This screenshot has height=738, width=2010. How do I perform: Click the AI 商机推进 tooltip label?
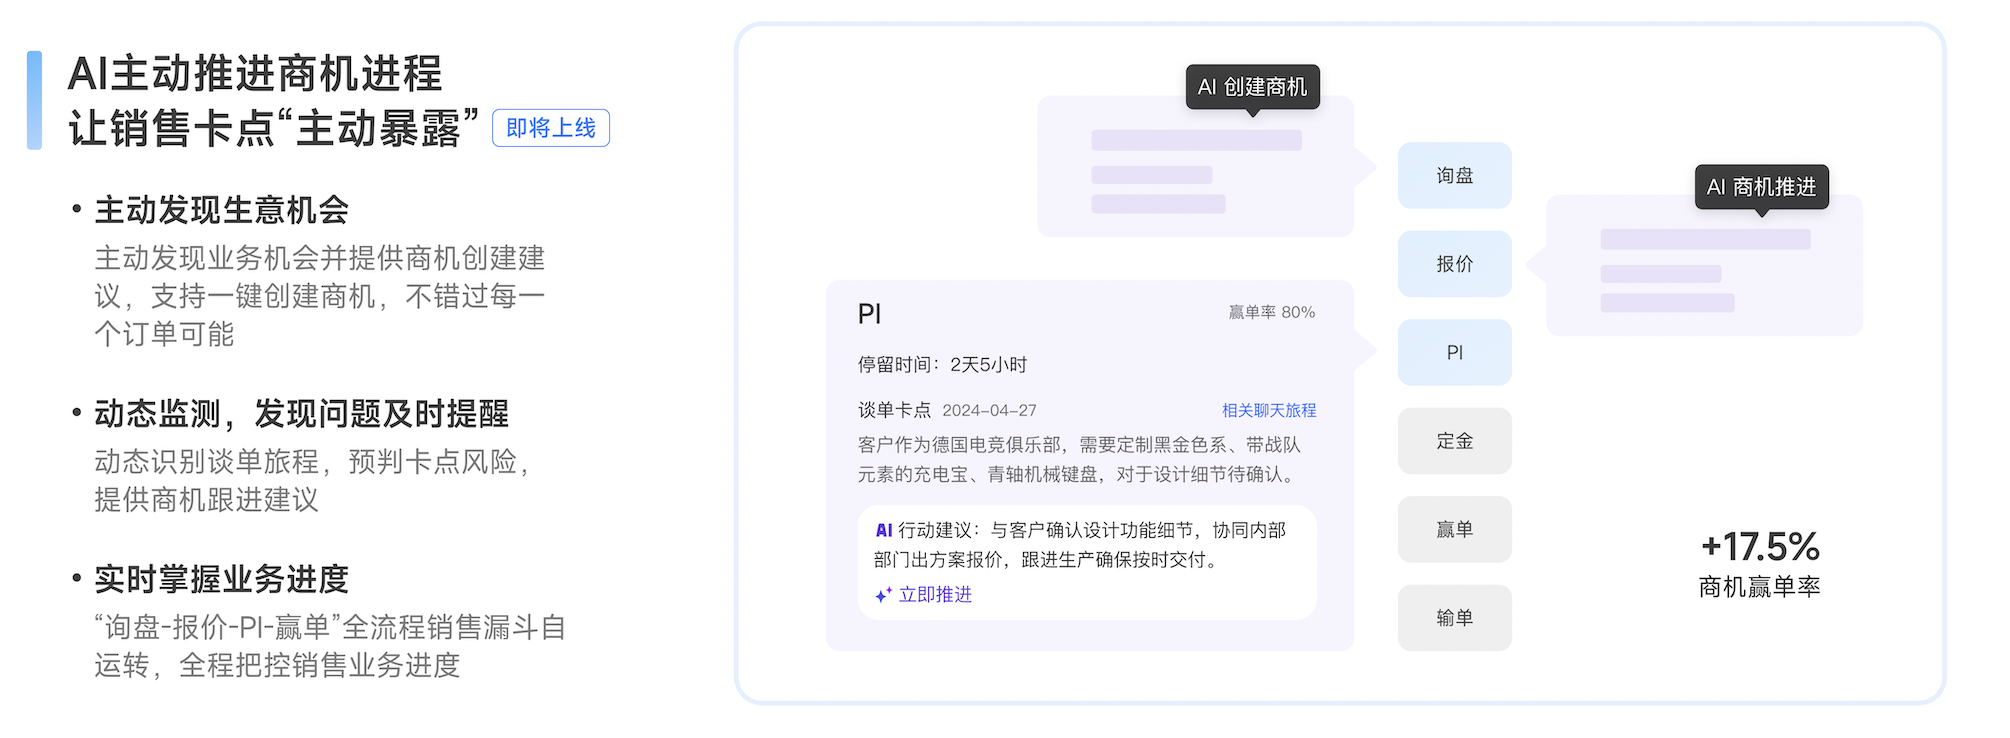[x=1761, y=187]
